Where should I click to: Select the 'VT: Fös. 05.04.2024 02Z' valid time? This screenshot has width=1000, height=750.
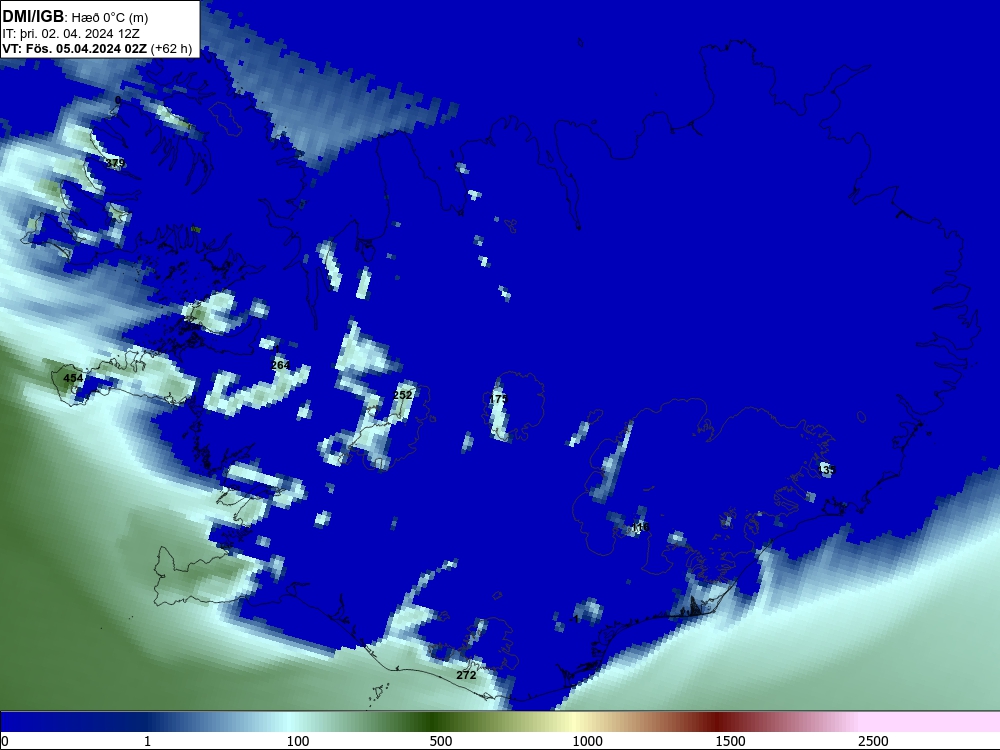click(74, 48)
